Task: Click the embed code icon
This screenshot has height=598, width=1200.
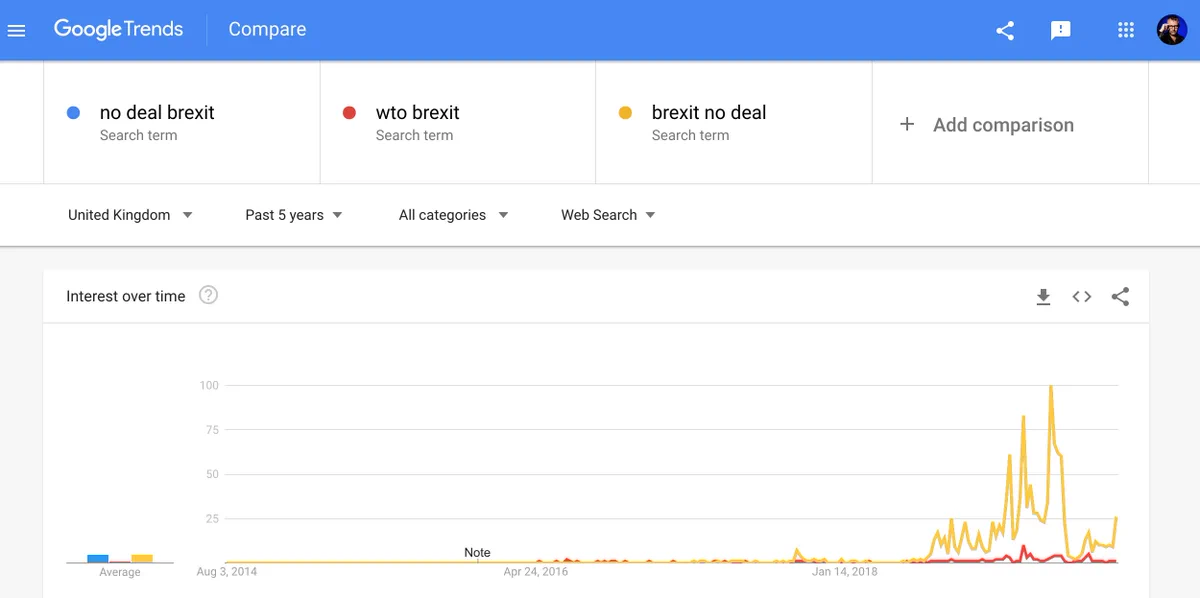Action: (1082, 296)
